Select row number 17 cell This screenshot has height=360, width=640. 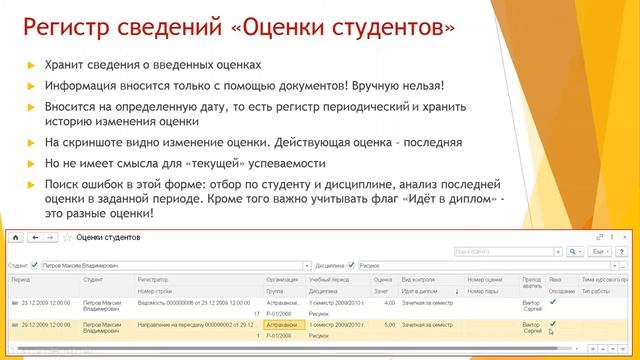256,314
